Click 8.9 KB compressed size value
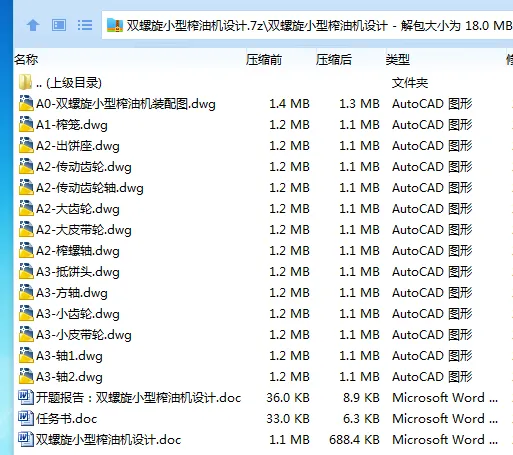 (x=361, y=398)
